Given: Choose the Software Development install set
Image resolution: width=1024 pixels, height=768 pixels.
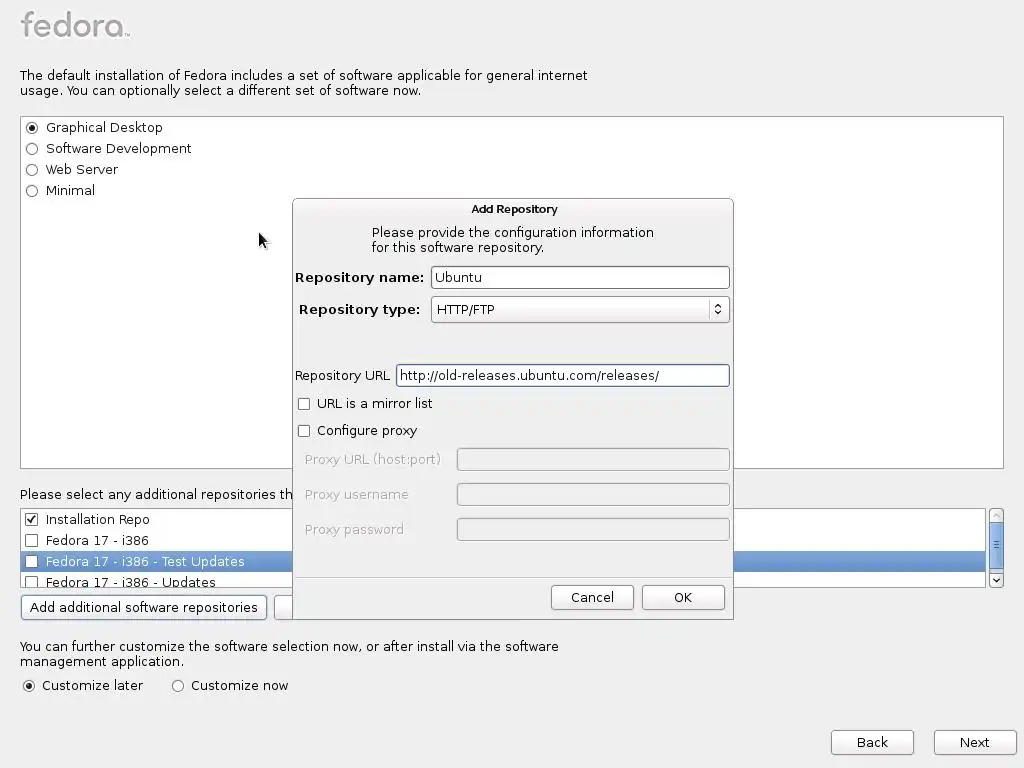Looking at the screenshot, I should point(32,149).
